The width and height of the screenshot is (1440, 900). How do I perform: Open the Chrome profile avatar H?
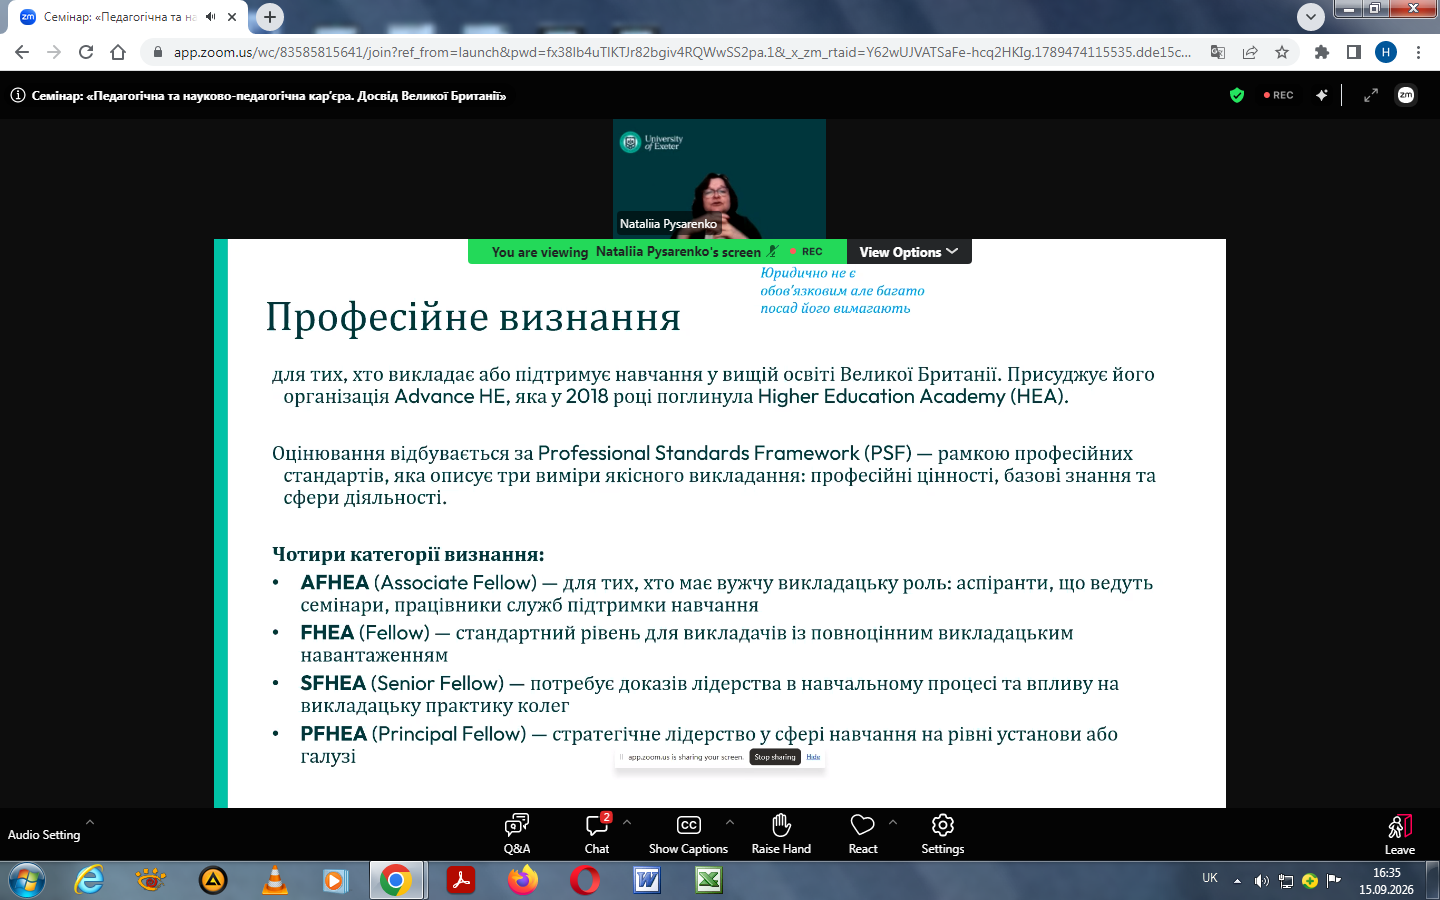tap(1386, 52)
